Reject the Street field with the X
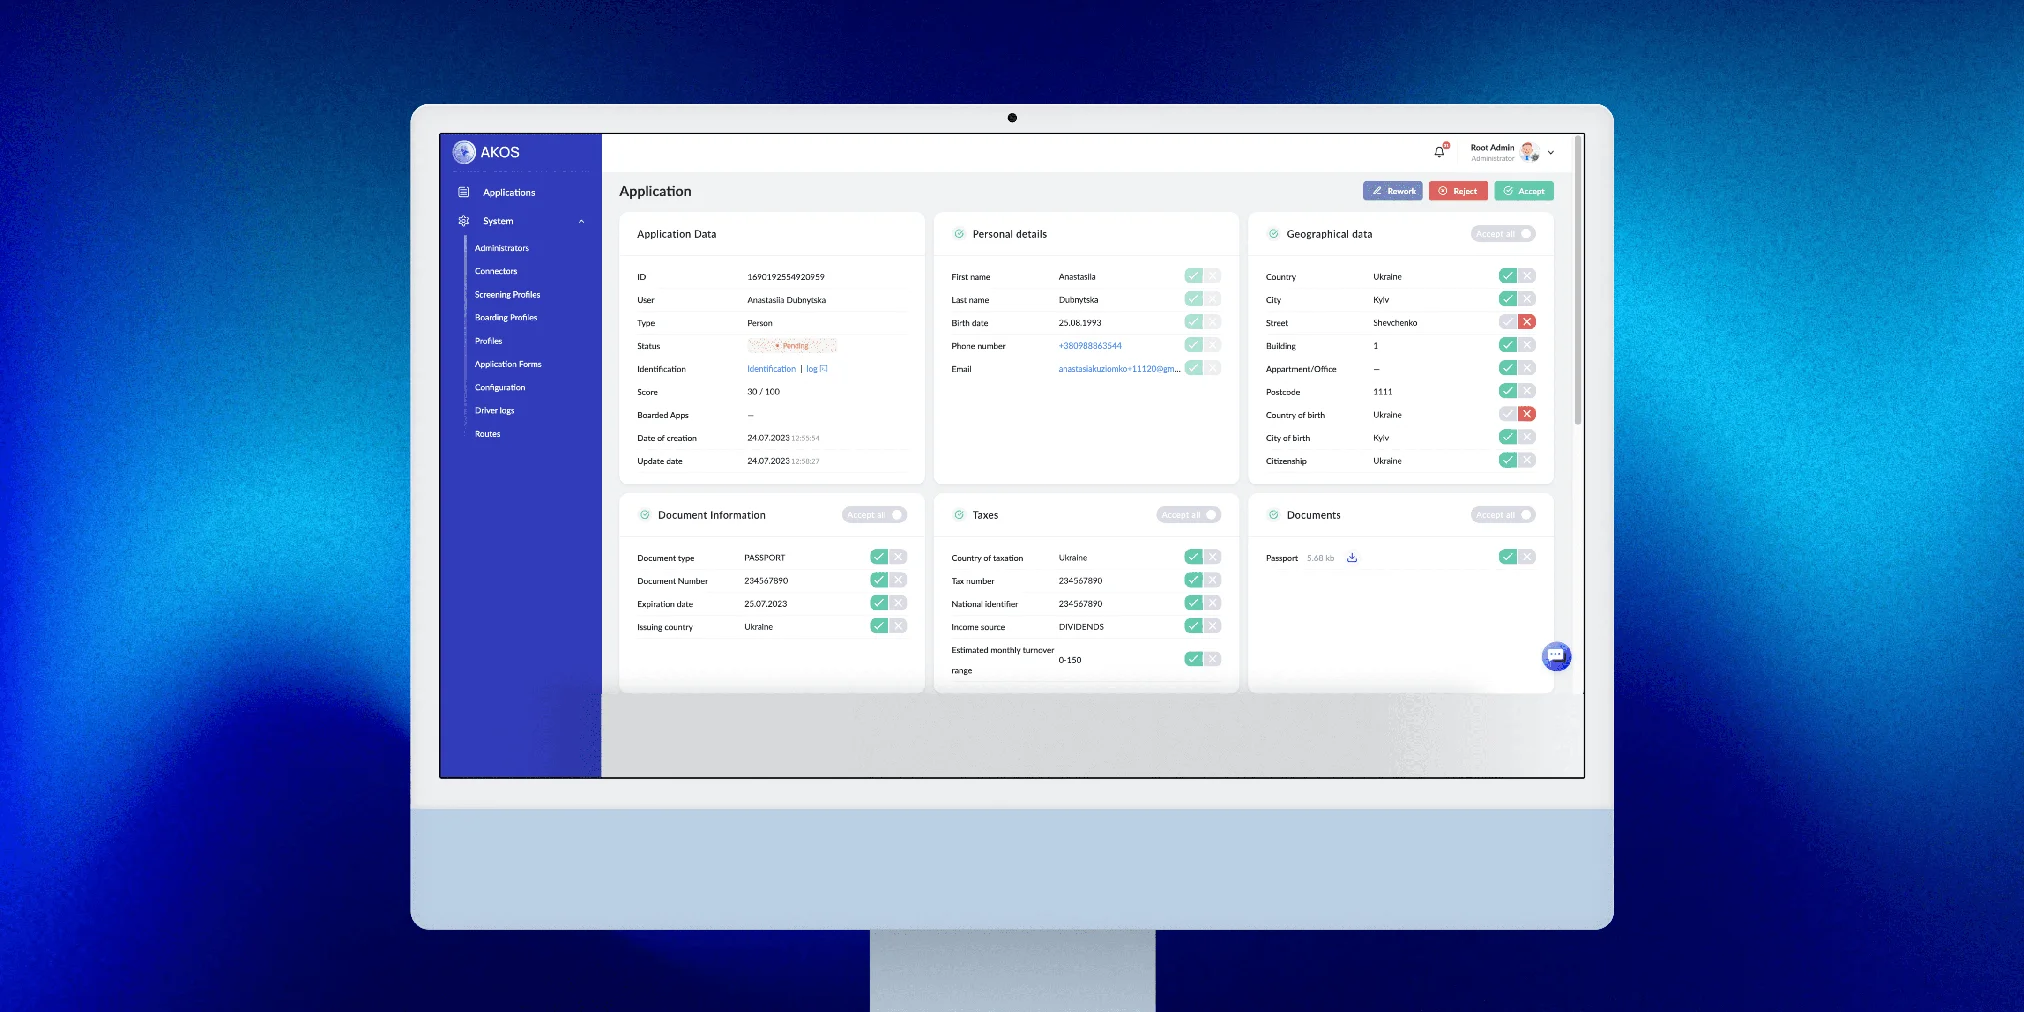 coord(1526,322)
